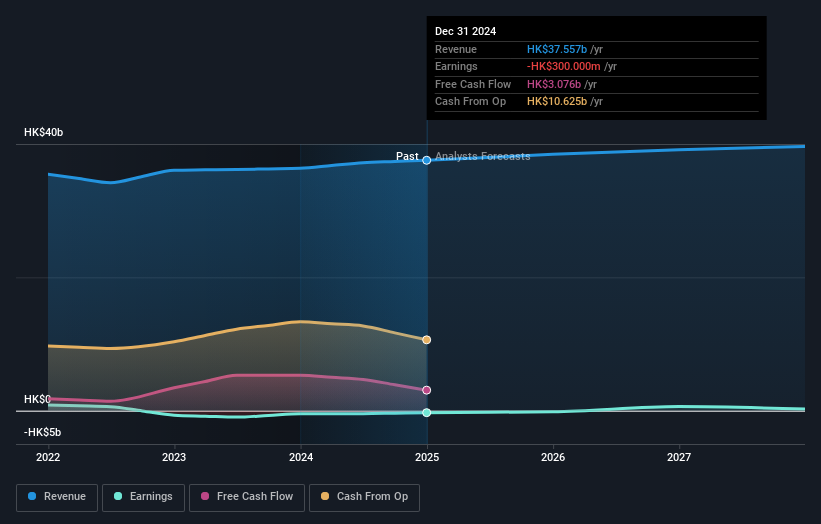Click the Dec 31 2024 tooltip date
The height and width of the screenshot is (524, 821).
(465, 31)
